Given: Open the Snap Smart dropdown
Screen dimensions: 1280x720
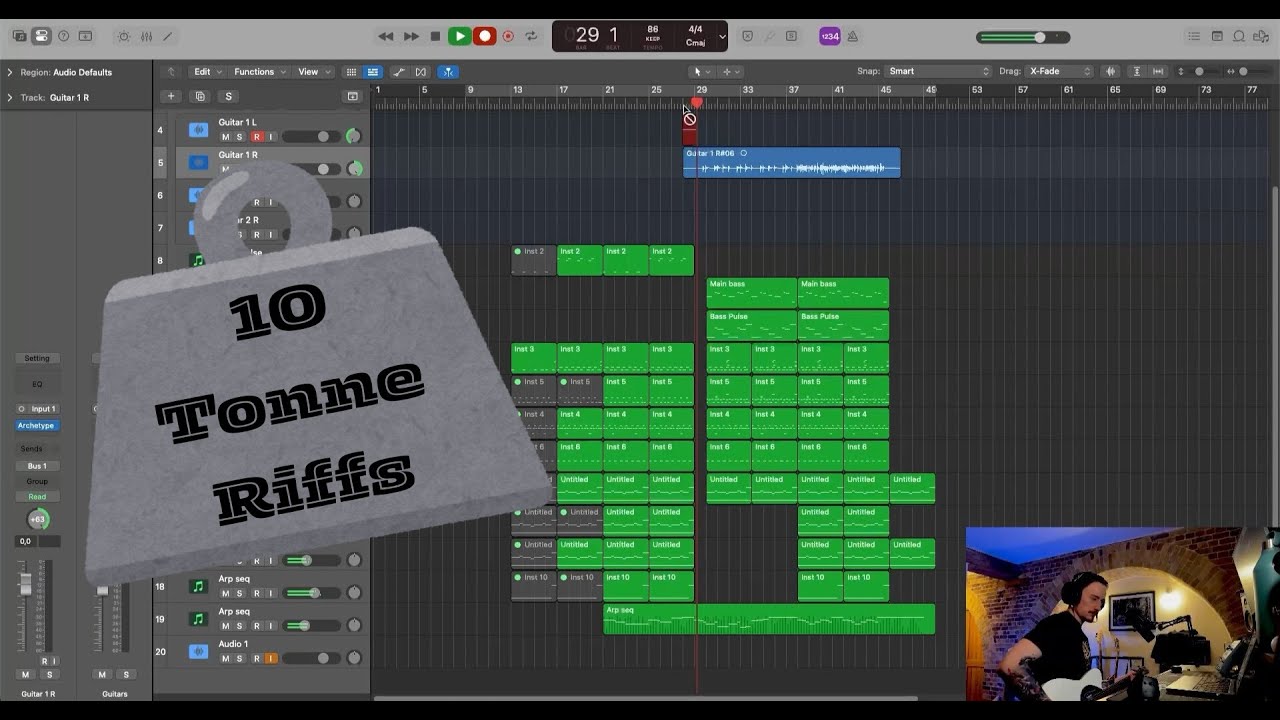Looking at the screenshot, I should point(938,71).
